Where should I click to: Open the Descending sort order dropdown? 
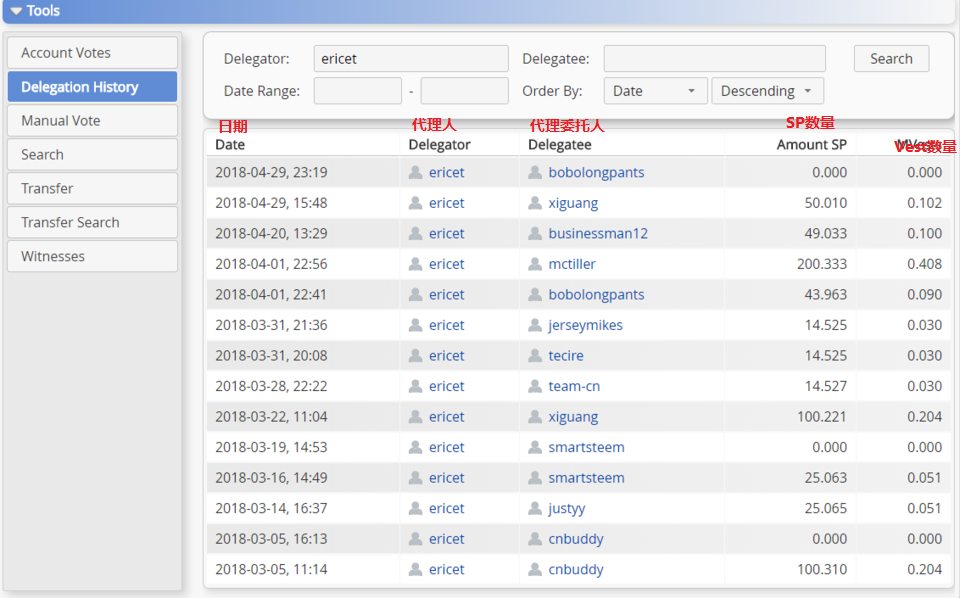(767, 91)
